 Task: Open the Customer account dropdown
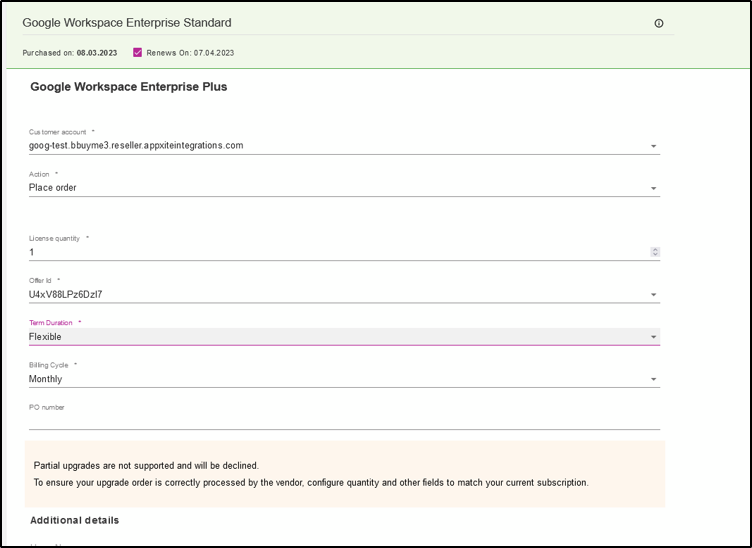pos(344,146)
